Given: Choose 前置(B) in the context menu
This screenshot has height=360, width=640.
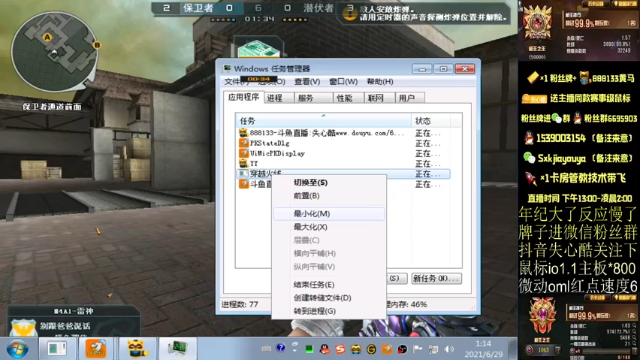Looking at the screenshot, I should coord(329,196).
